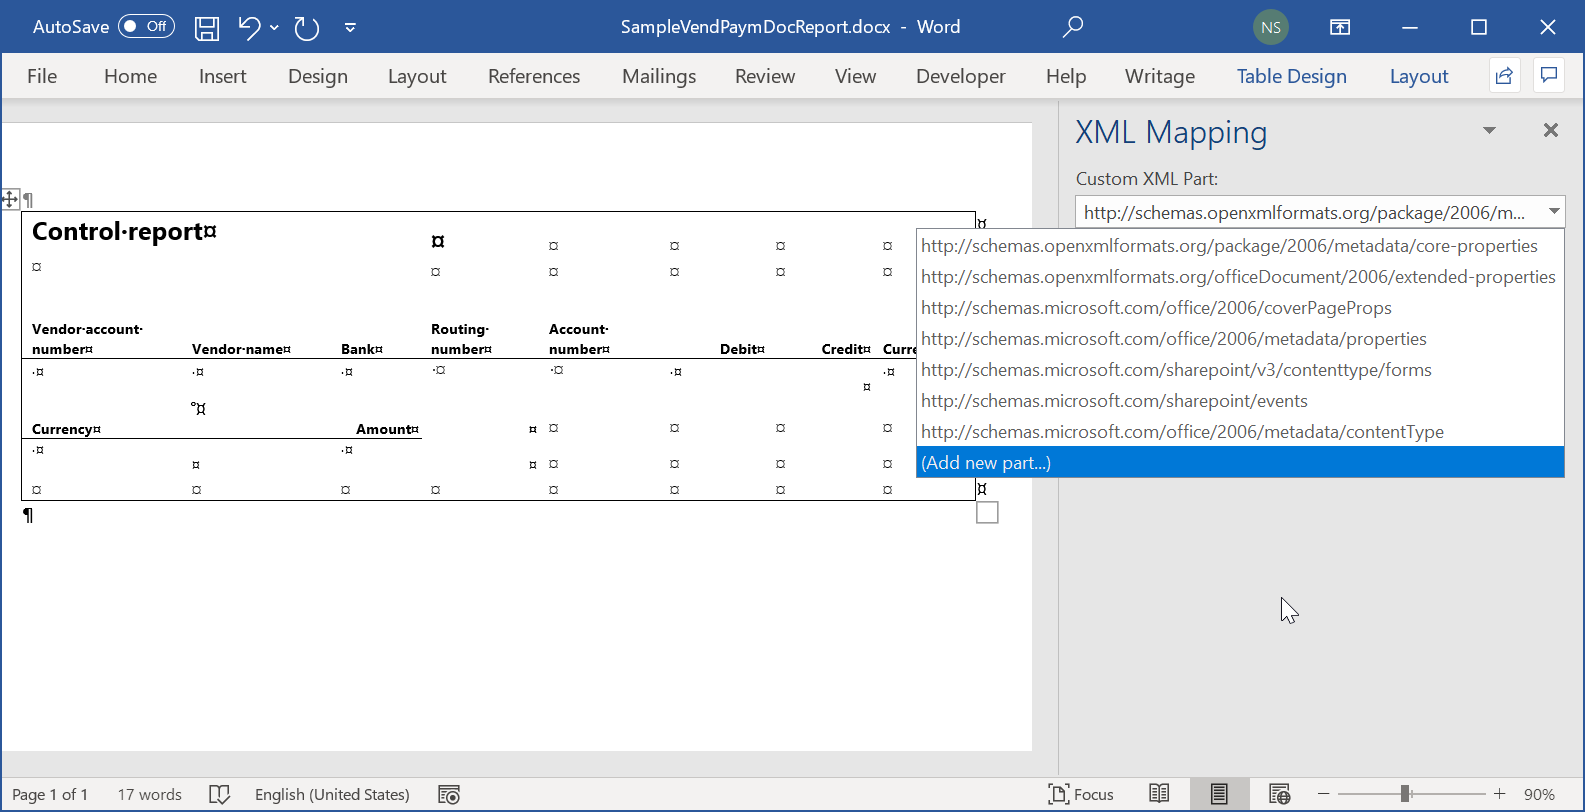Open zoom dialog via 90%

pyautogui.click(x=1539, y=794)
